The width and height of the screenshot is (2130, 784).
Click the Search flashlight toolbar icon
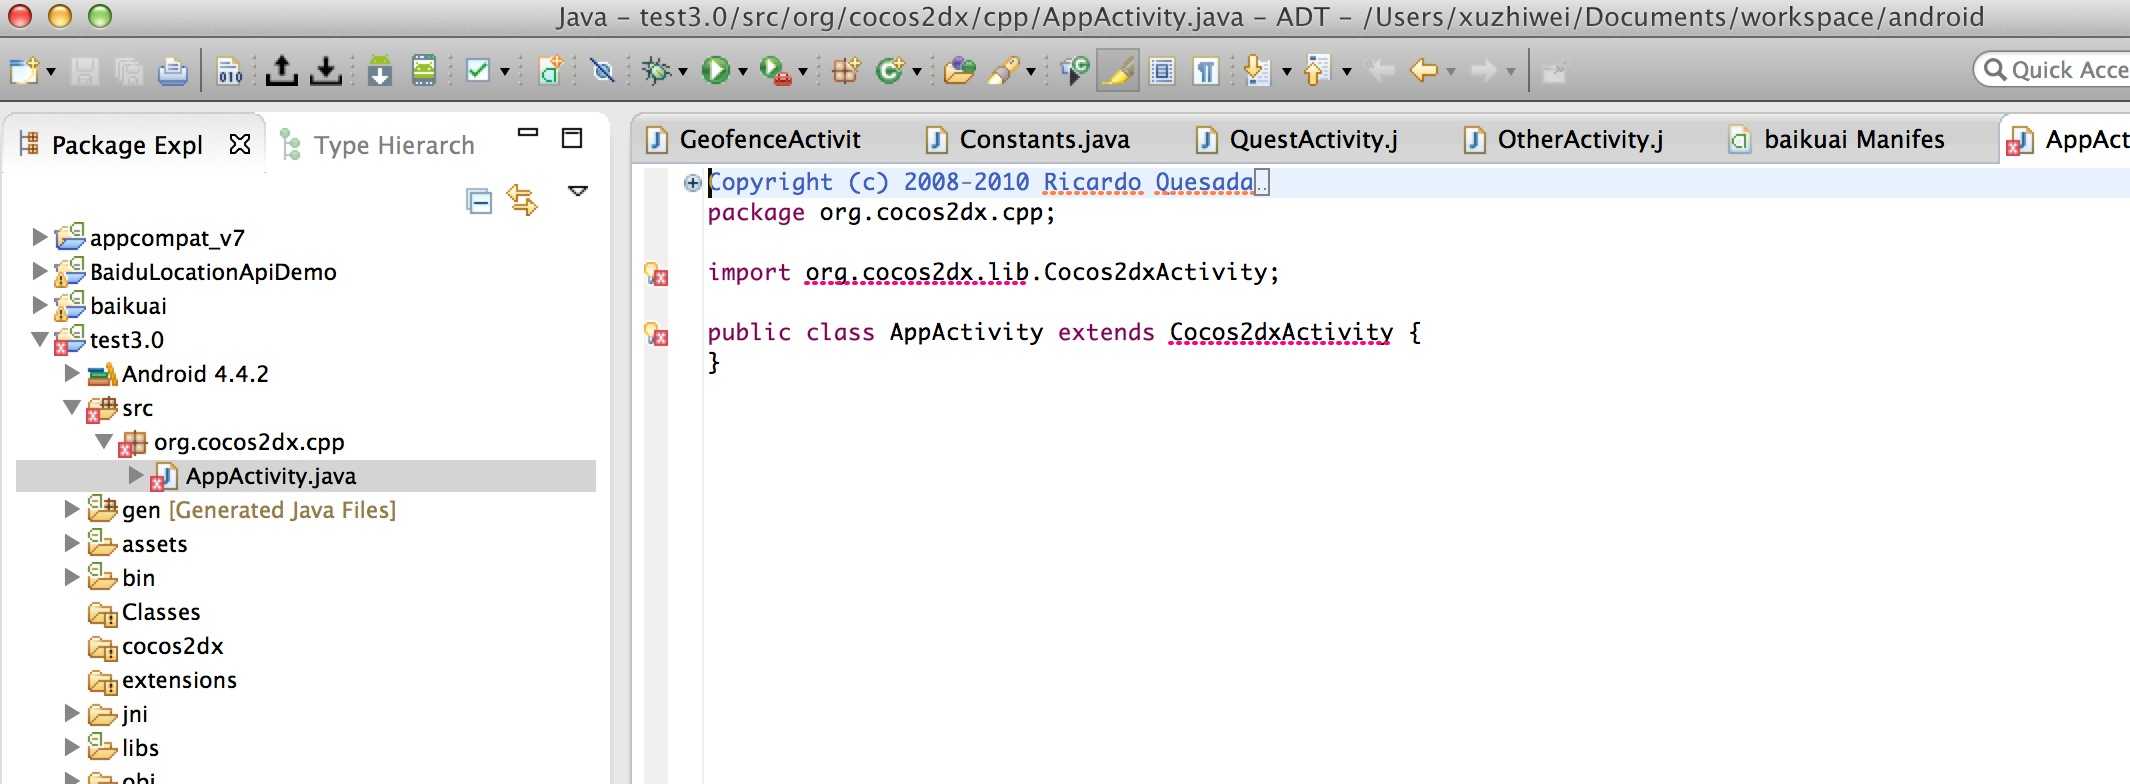1004,71
